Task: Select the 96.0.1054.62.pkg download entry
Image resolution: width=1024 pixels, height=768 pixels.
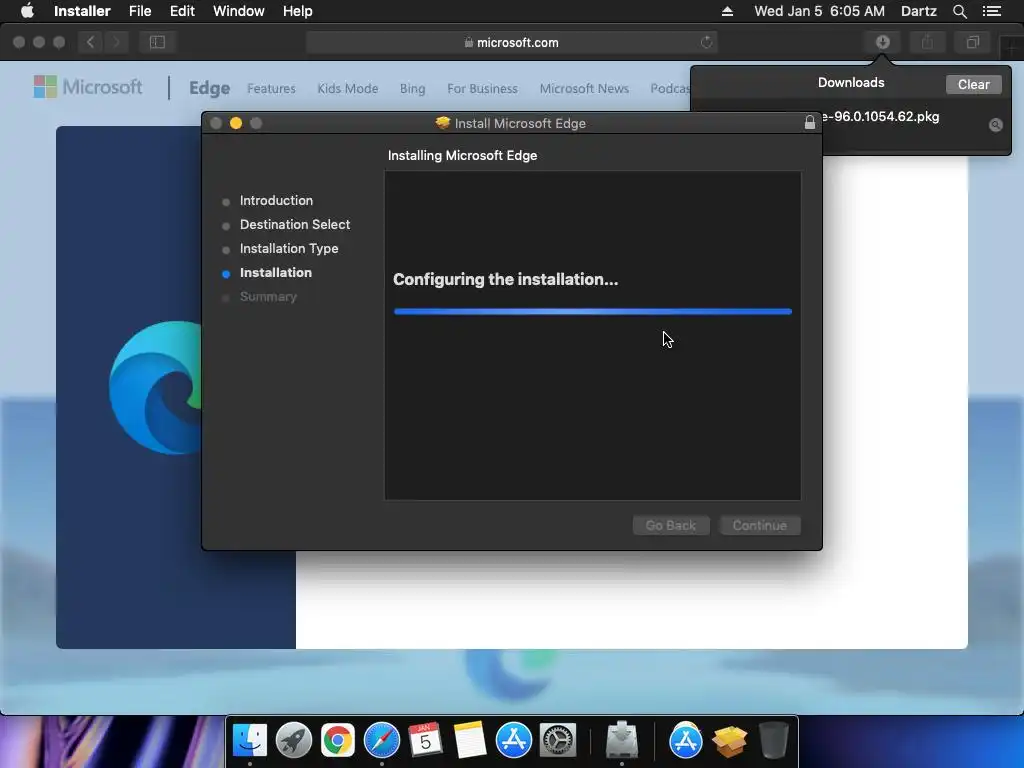Action: (x=882, y=117)
